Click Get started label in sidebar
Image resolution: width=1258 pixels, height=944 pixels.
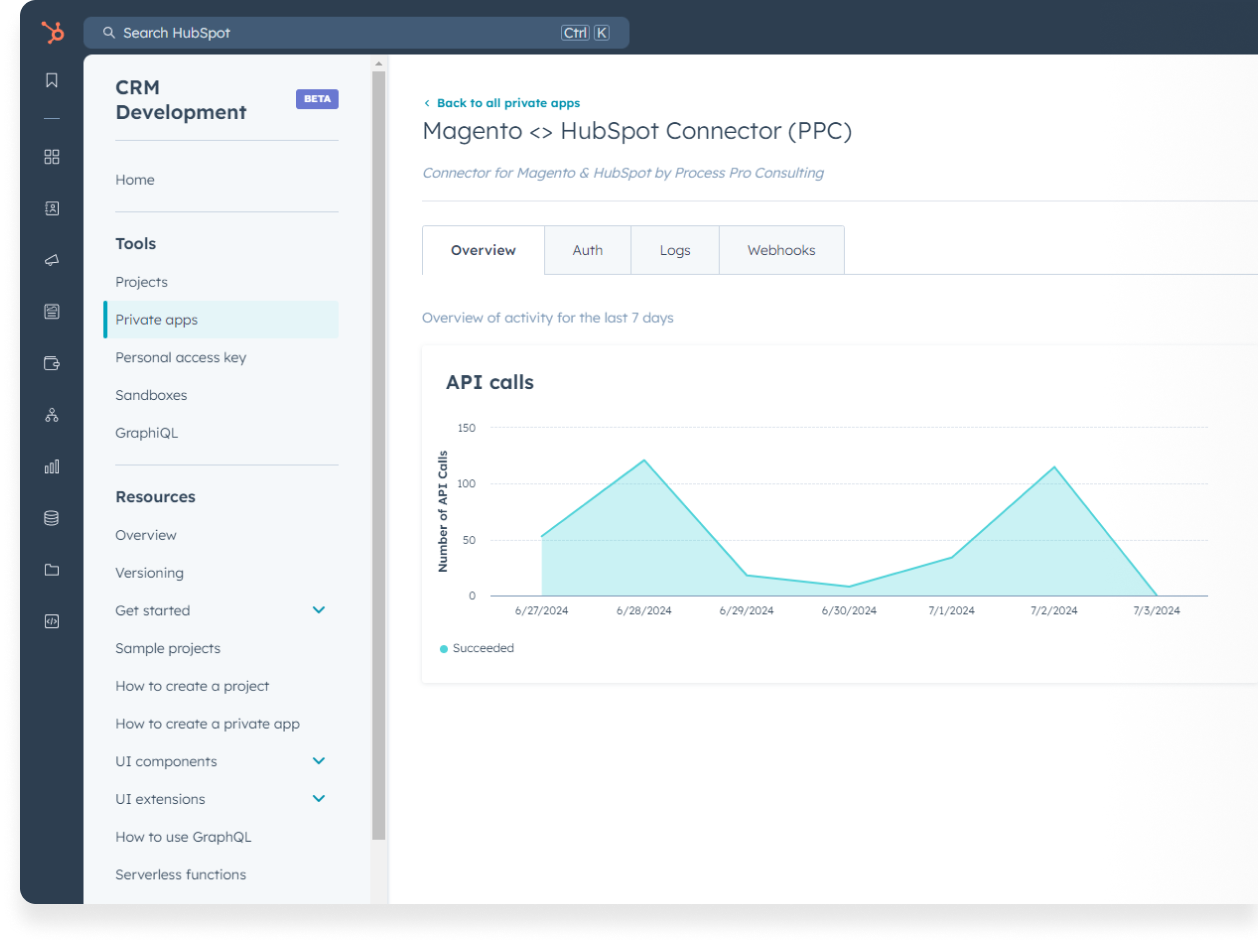click(152, 610)
